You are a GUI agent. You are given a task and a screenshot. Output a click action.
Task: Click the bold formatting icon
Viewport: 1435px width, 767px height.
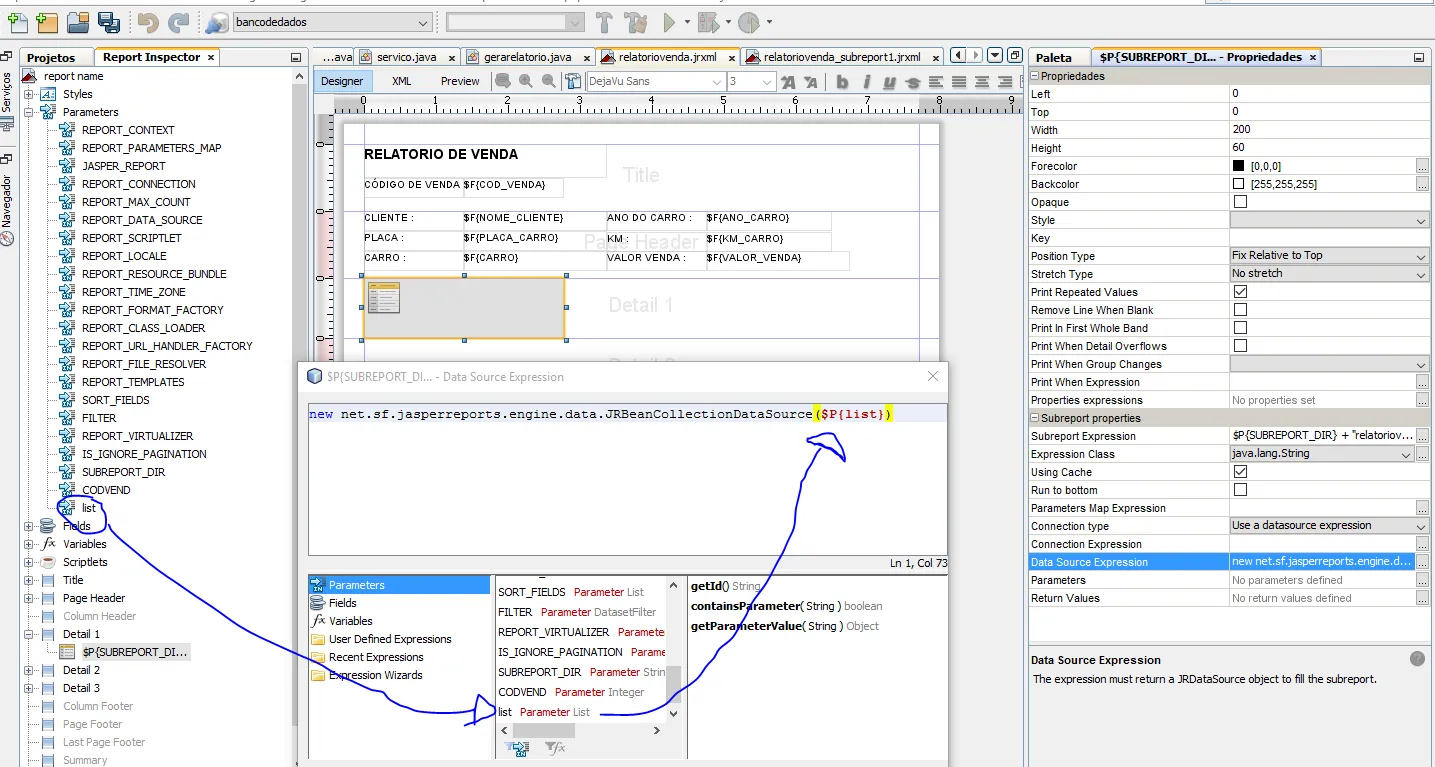click(842, 82)
